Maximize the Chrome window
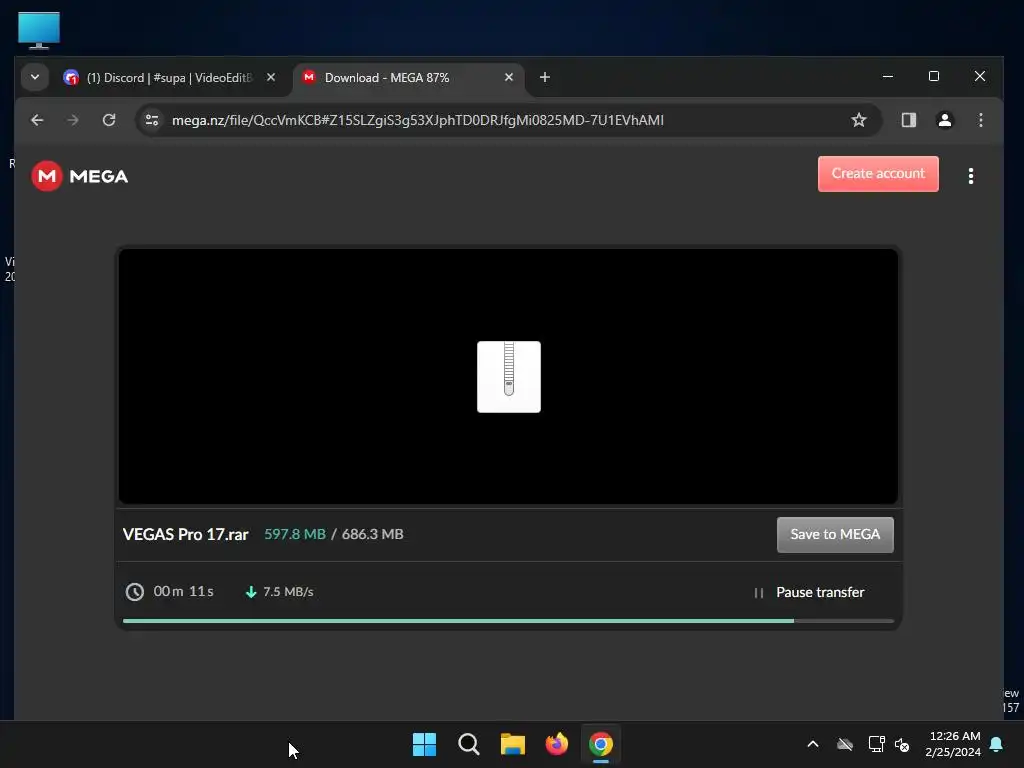The width and height of the screenshot is (1024, 768). (x=934, y=76)
